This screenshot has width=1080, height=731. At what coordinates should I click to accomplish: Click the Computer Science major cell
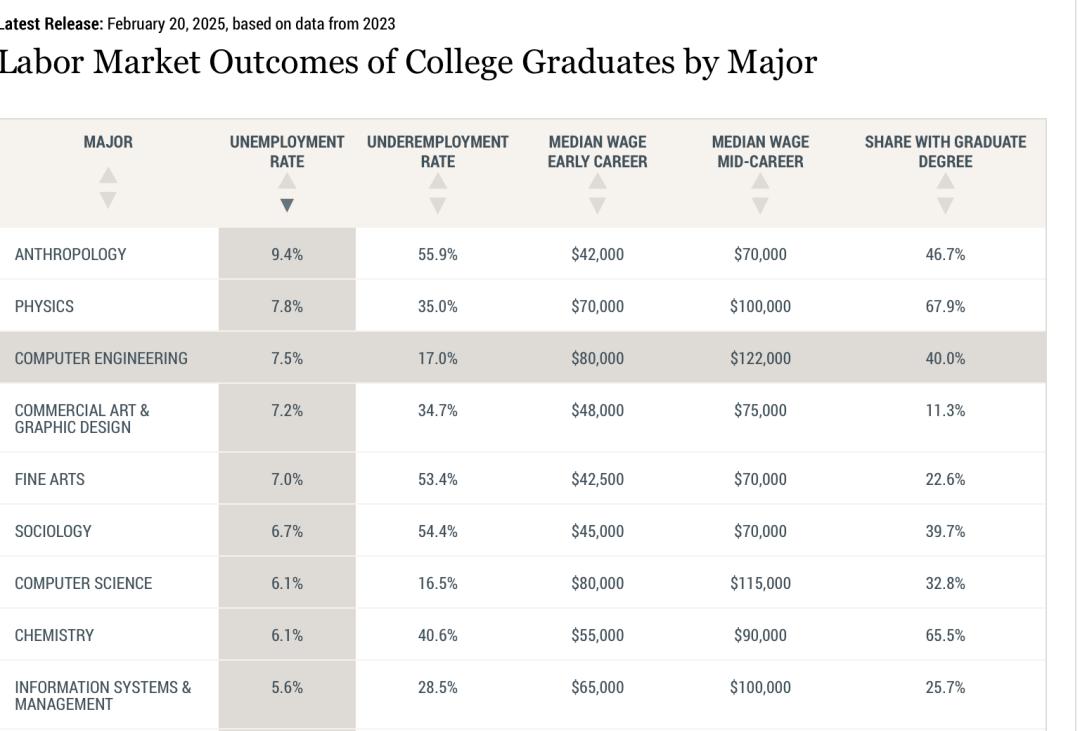click(83, 584)
